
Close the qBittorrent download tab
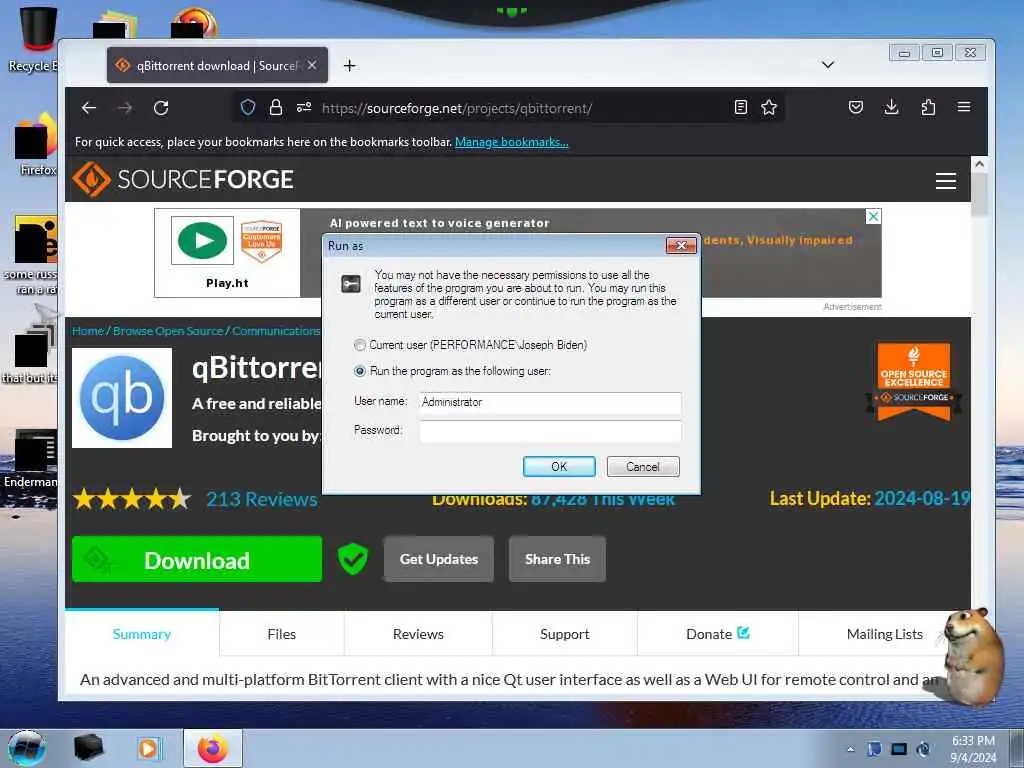pos(312,65)
